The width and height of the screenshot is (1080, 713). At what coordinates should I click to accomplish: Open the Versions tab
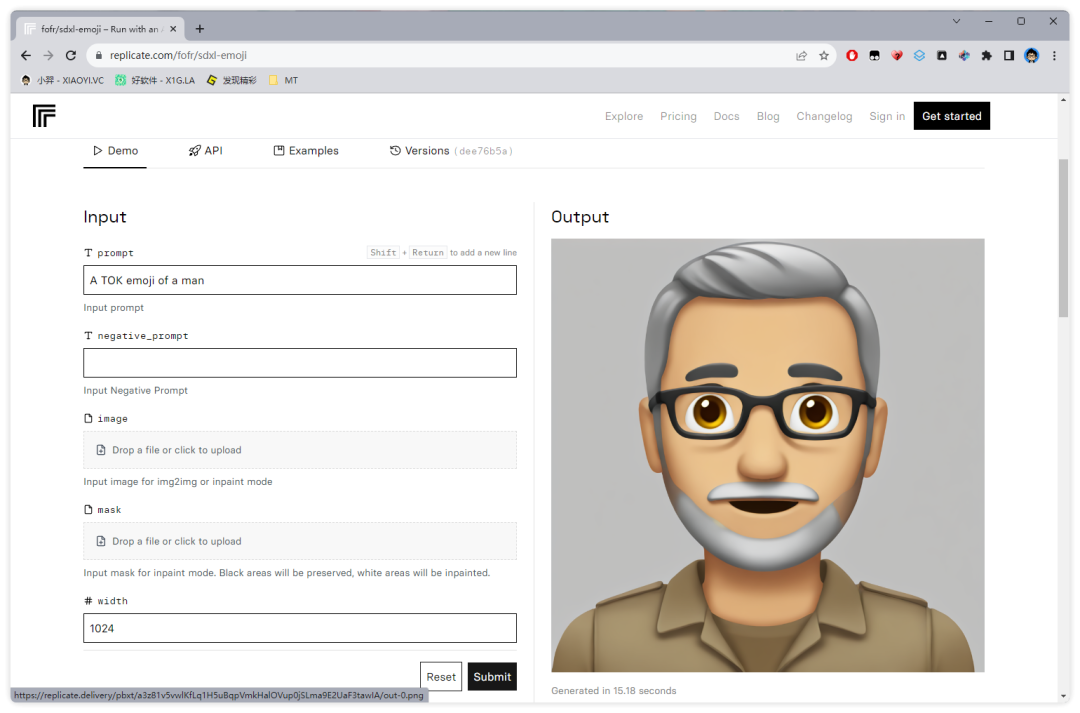coord(450,151)
